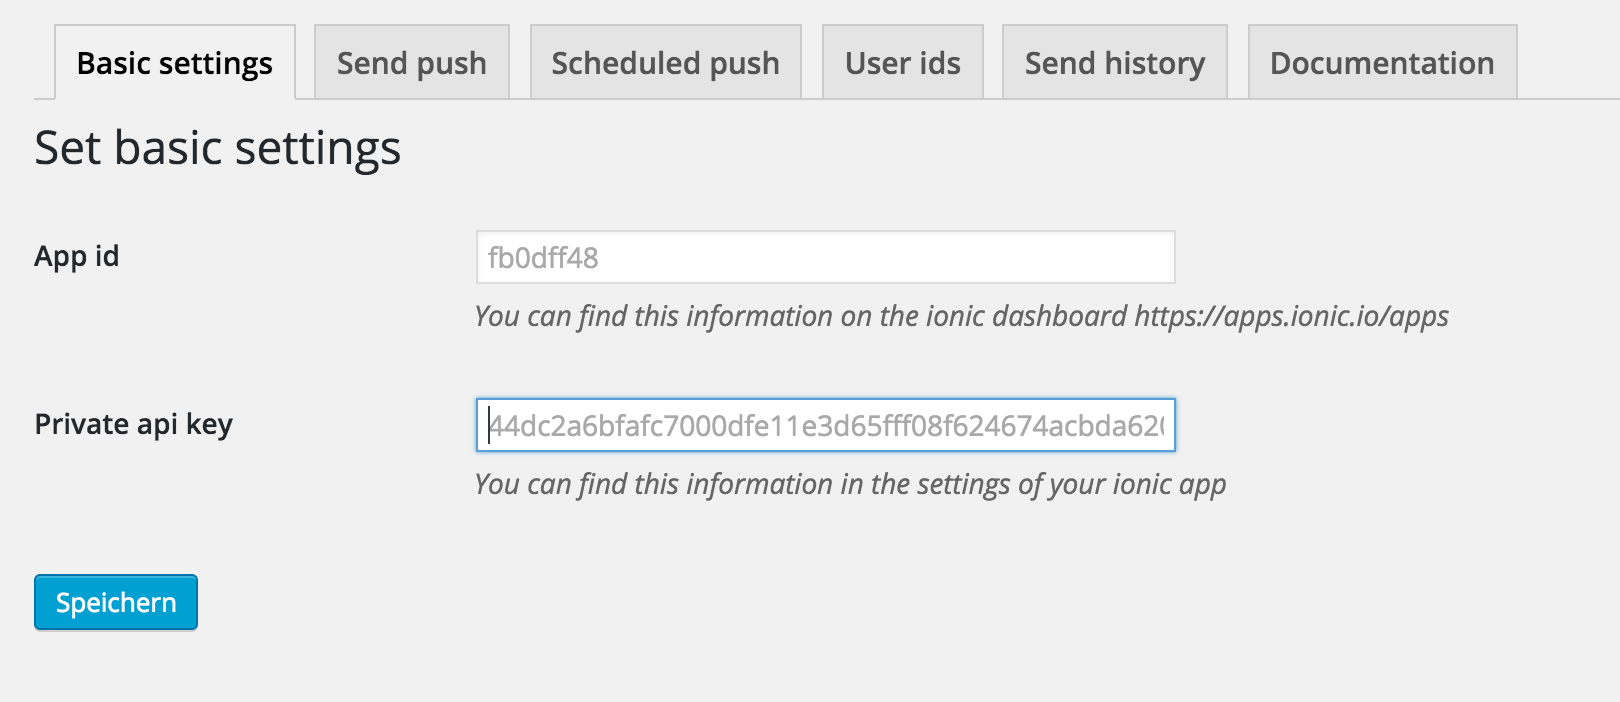
Task: Switch to the Scheduled push tab
Action: pyautogui.click(x=666, y=62)
